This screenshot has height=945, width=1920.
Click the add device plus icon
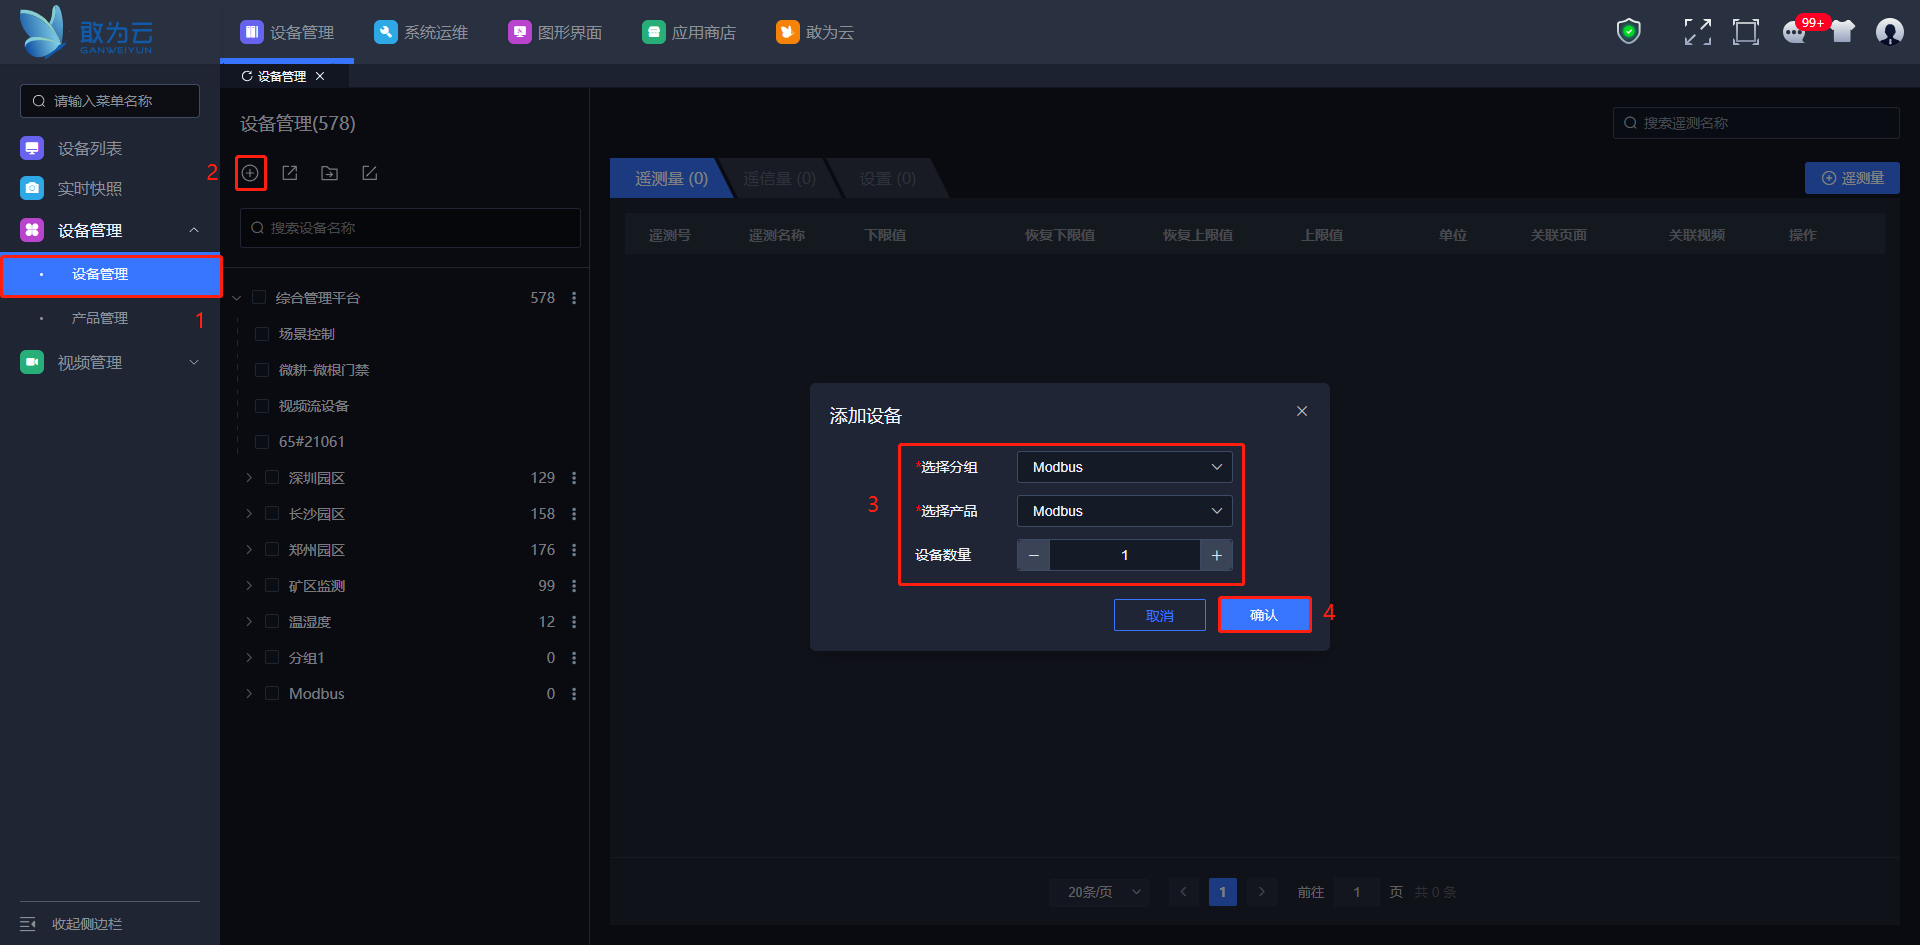pyautogui.click(x=250, y=173)
